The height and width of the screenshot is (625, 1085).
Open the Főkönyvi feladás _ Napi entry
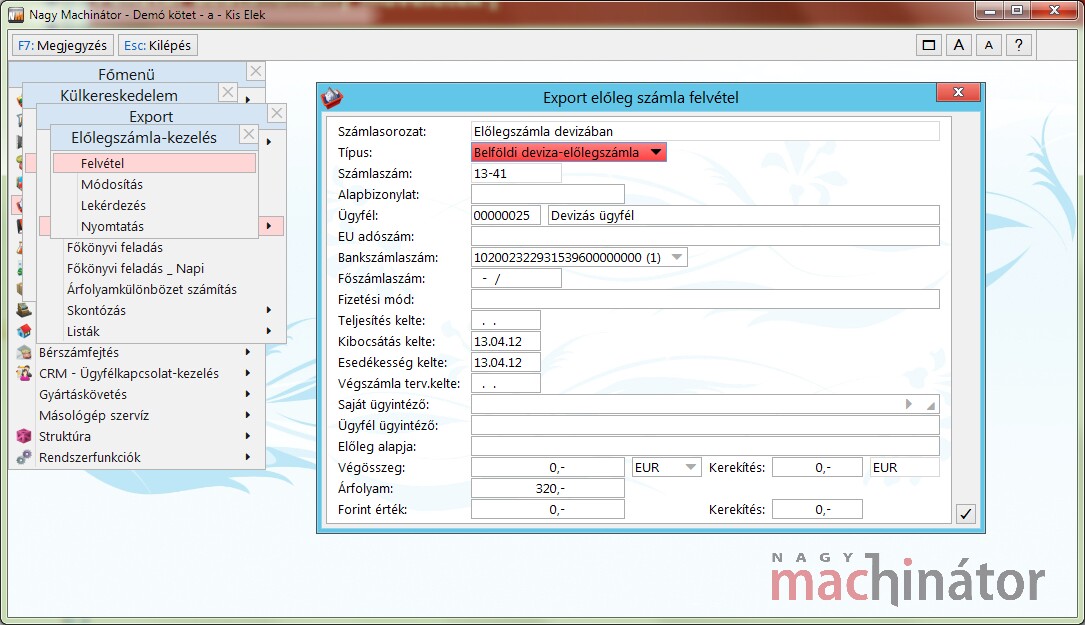pos(135,269)
